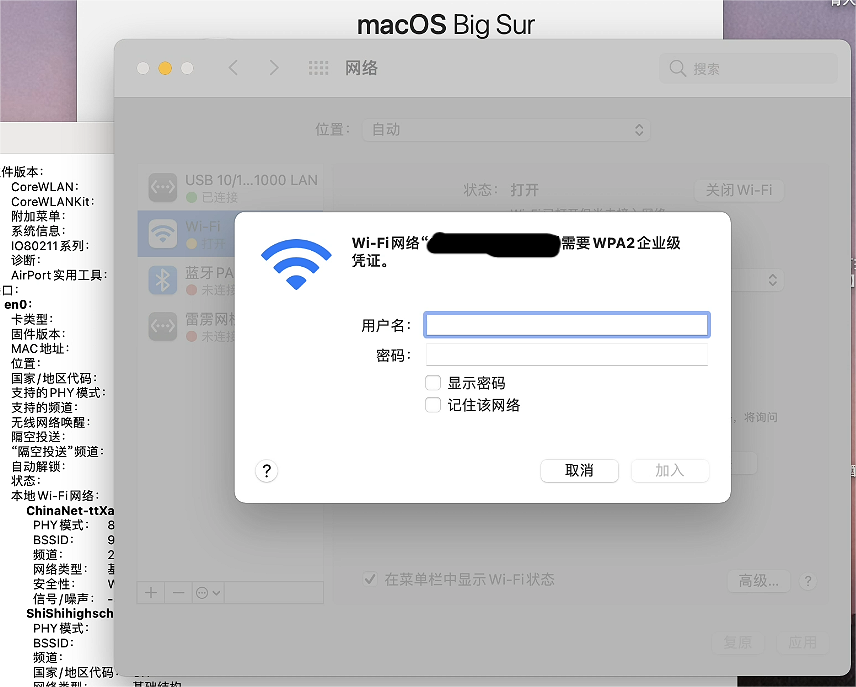Click the 国家/地区代码 row under 位置
This screenshot has width=856, height=687.
coord(54,378)
